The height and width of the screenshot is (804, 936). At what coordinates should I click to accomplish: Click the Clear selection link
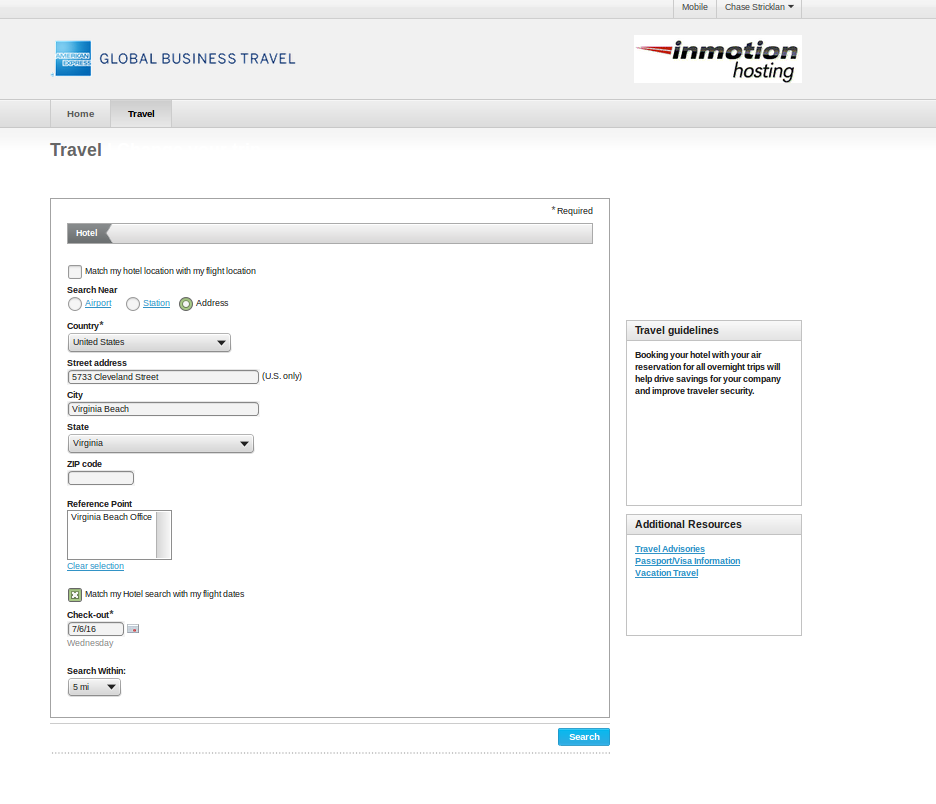[x=95, y=566]
